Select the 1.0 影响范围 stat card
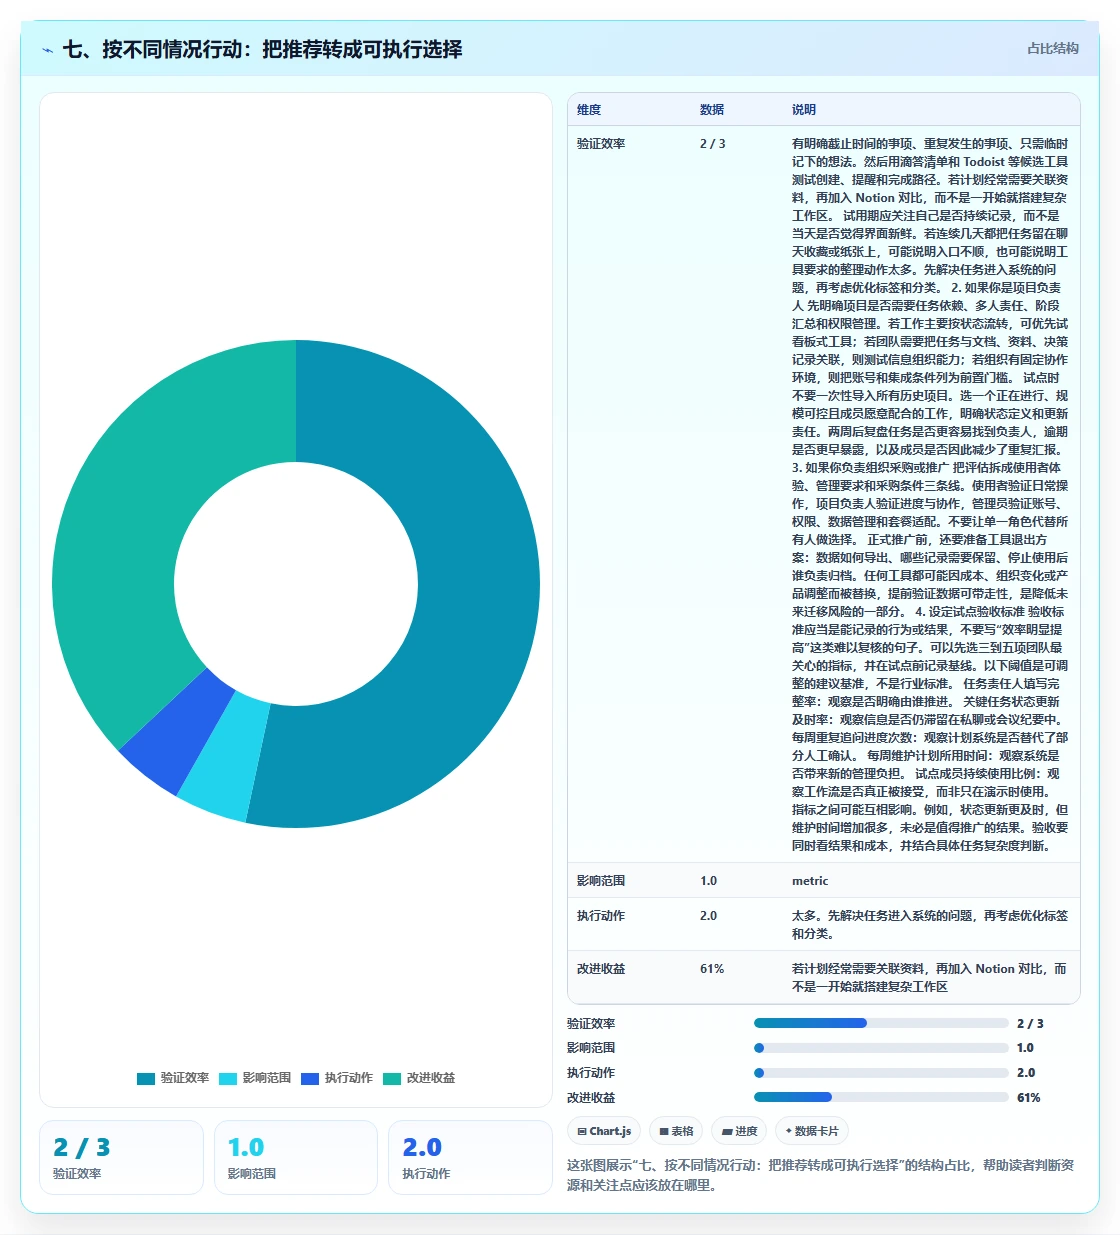Image resolution: width=1120 pixels, height=1235 pixels. [296, 1157]
